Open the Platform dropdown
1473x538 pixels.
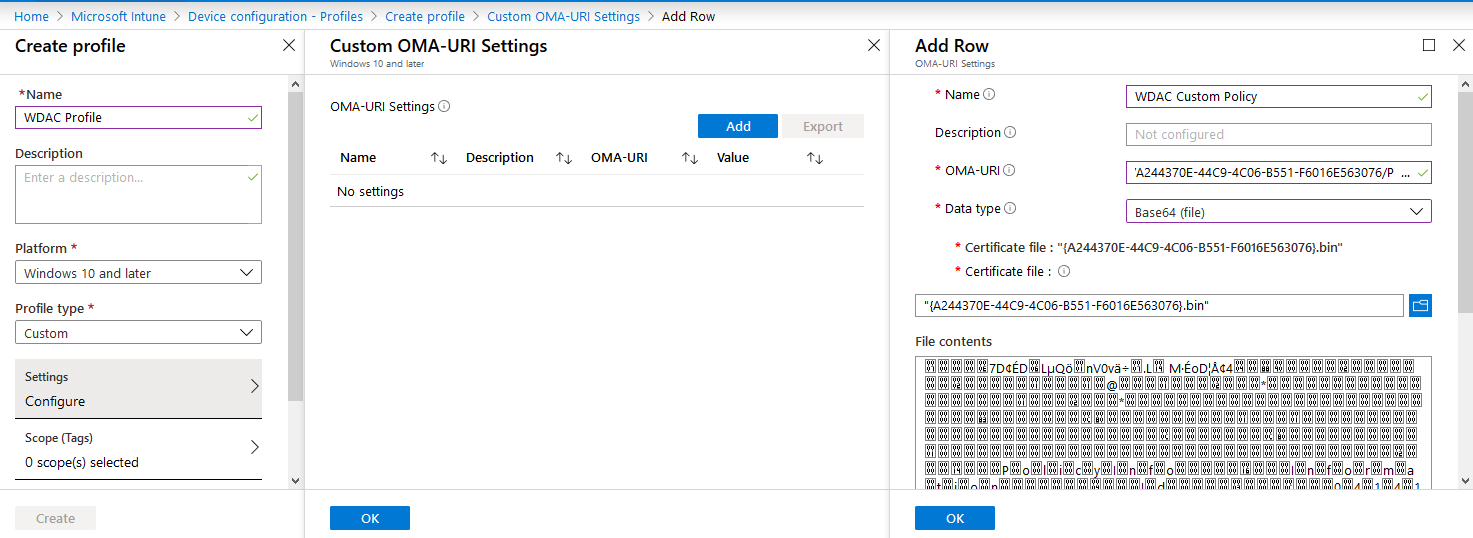tap(138, 273)
